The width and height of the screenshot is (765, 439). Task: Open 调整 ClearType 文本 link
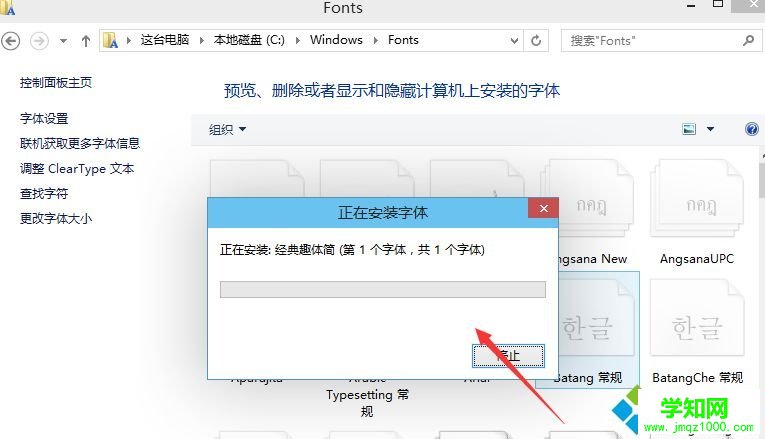[x=77, y=169]
